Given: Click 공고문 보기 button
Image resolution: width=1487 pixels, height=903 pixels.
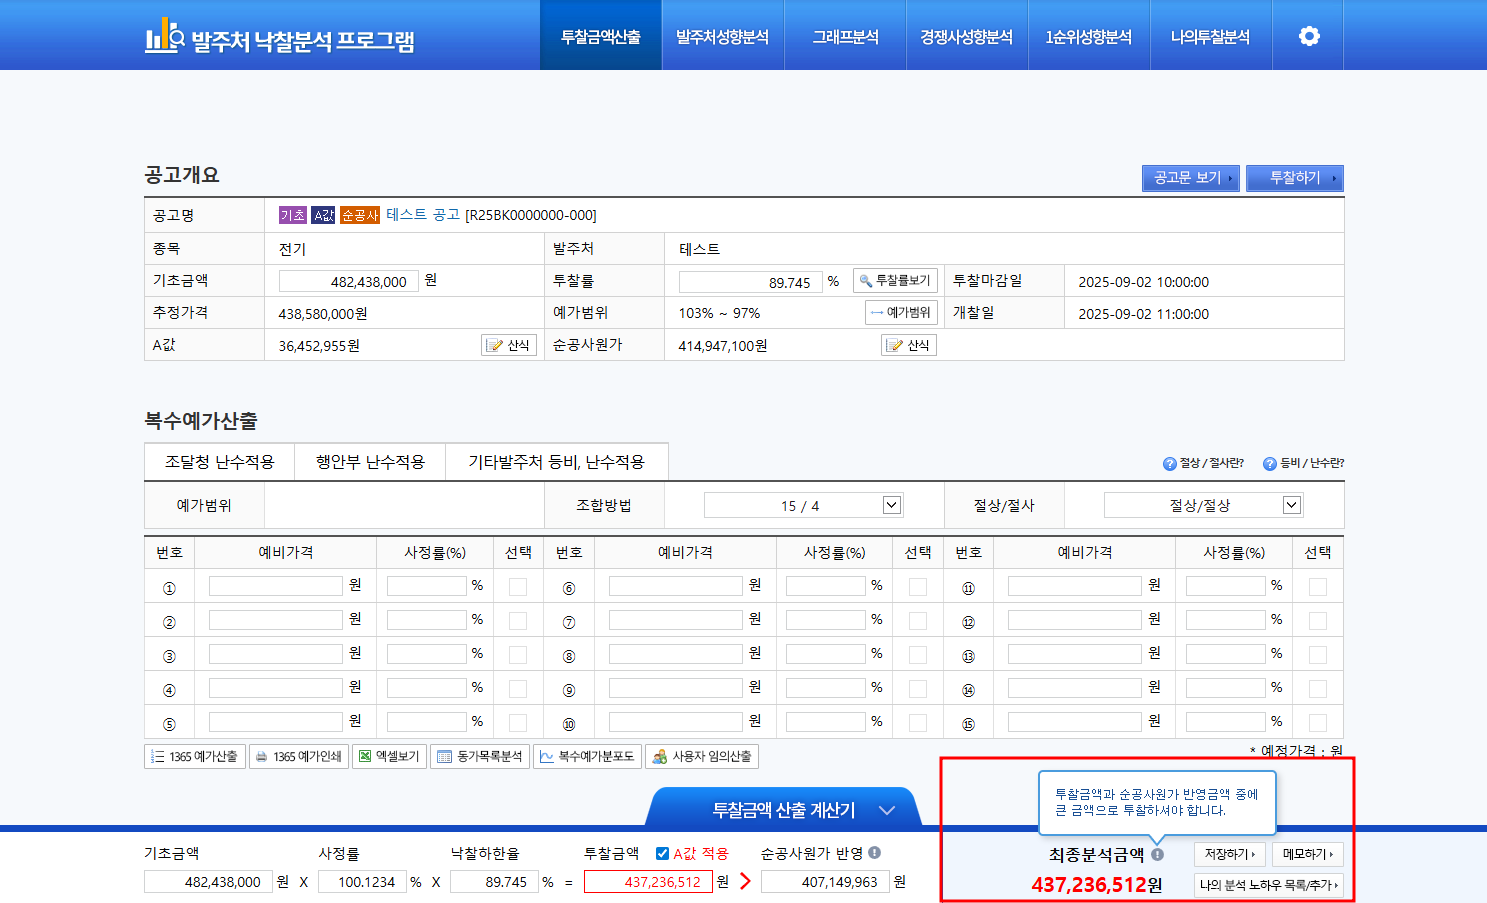Looking at the screenshot, I should click(x=1191, y=178).
